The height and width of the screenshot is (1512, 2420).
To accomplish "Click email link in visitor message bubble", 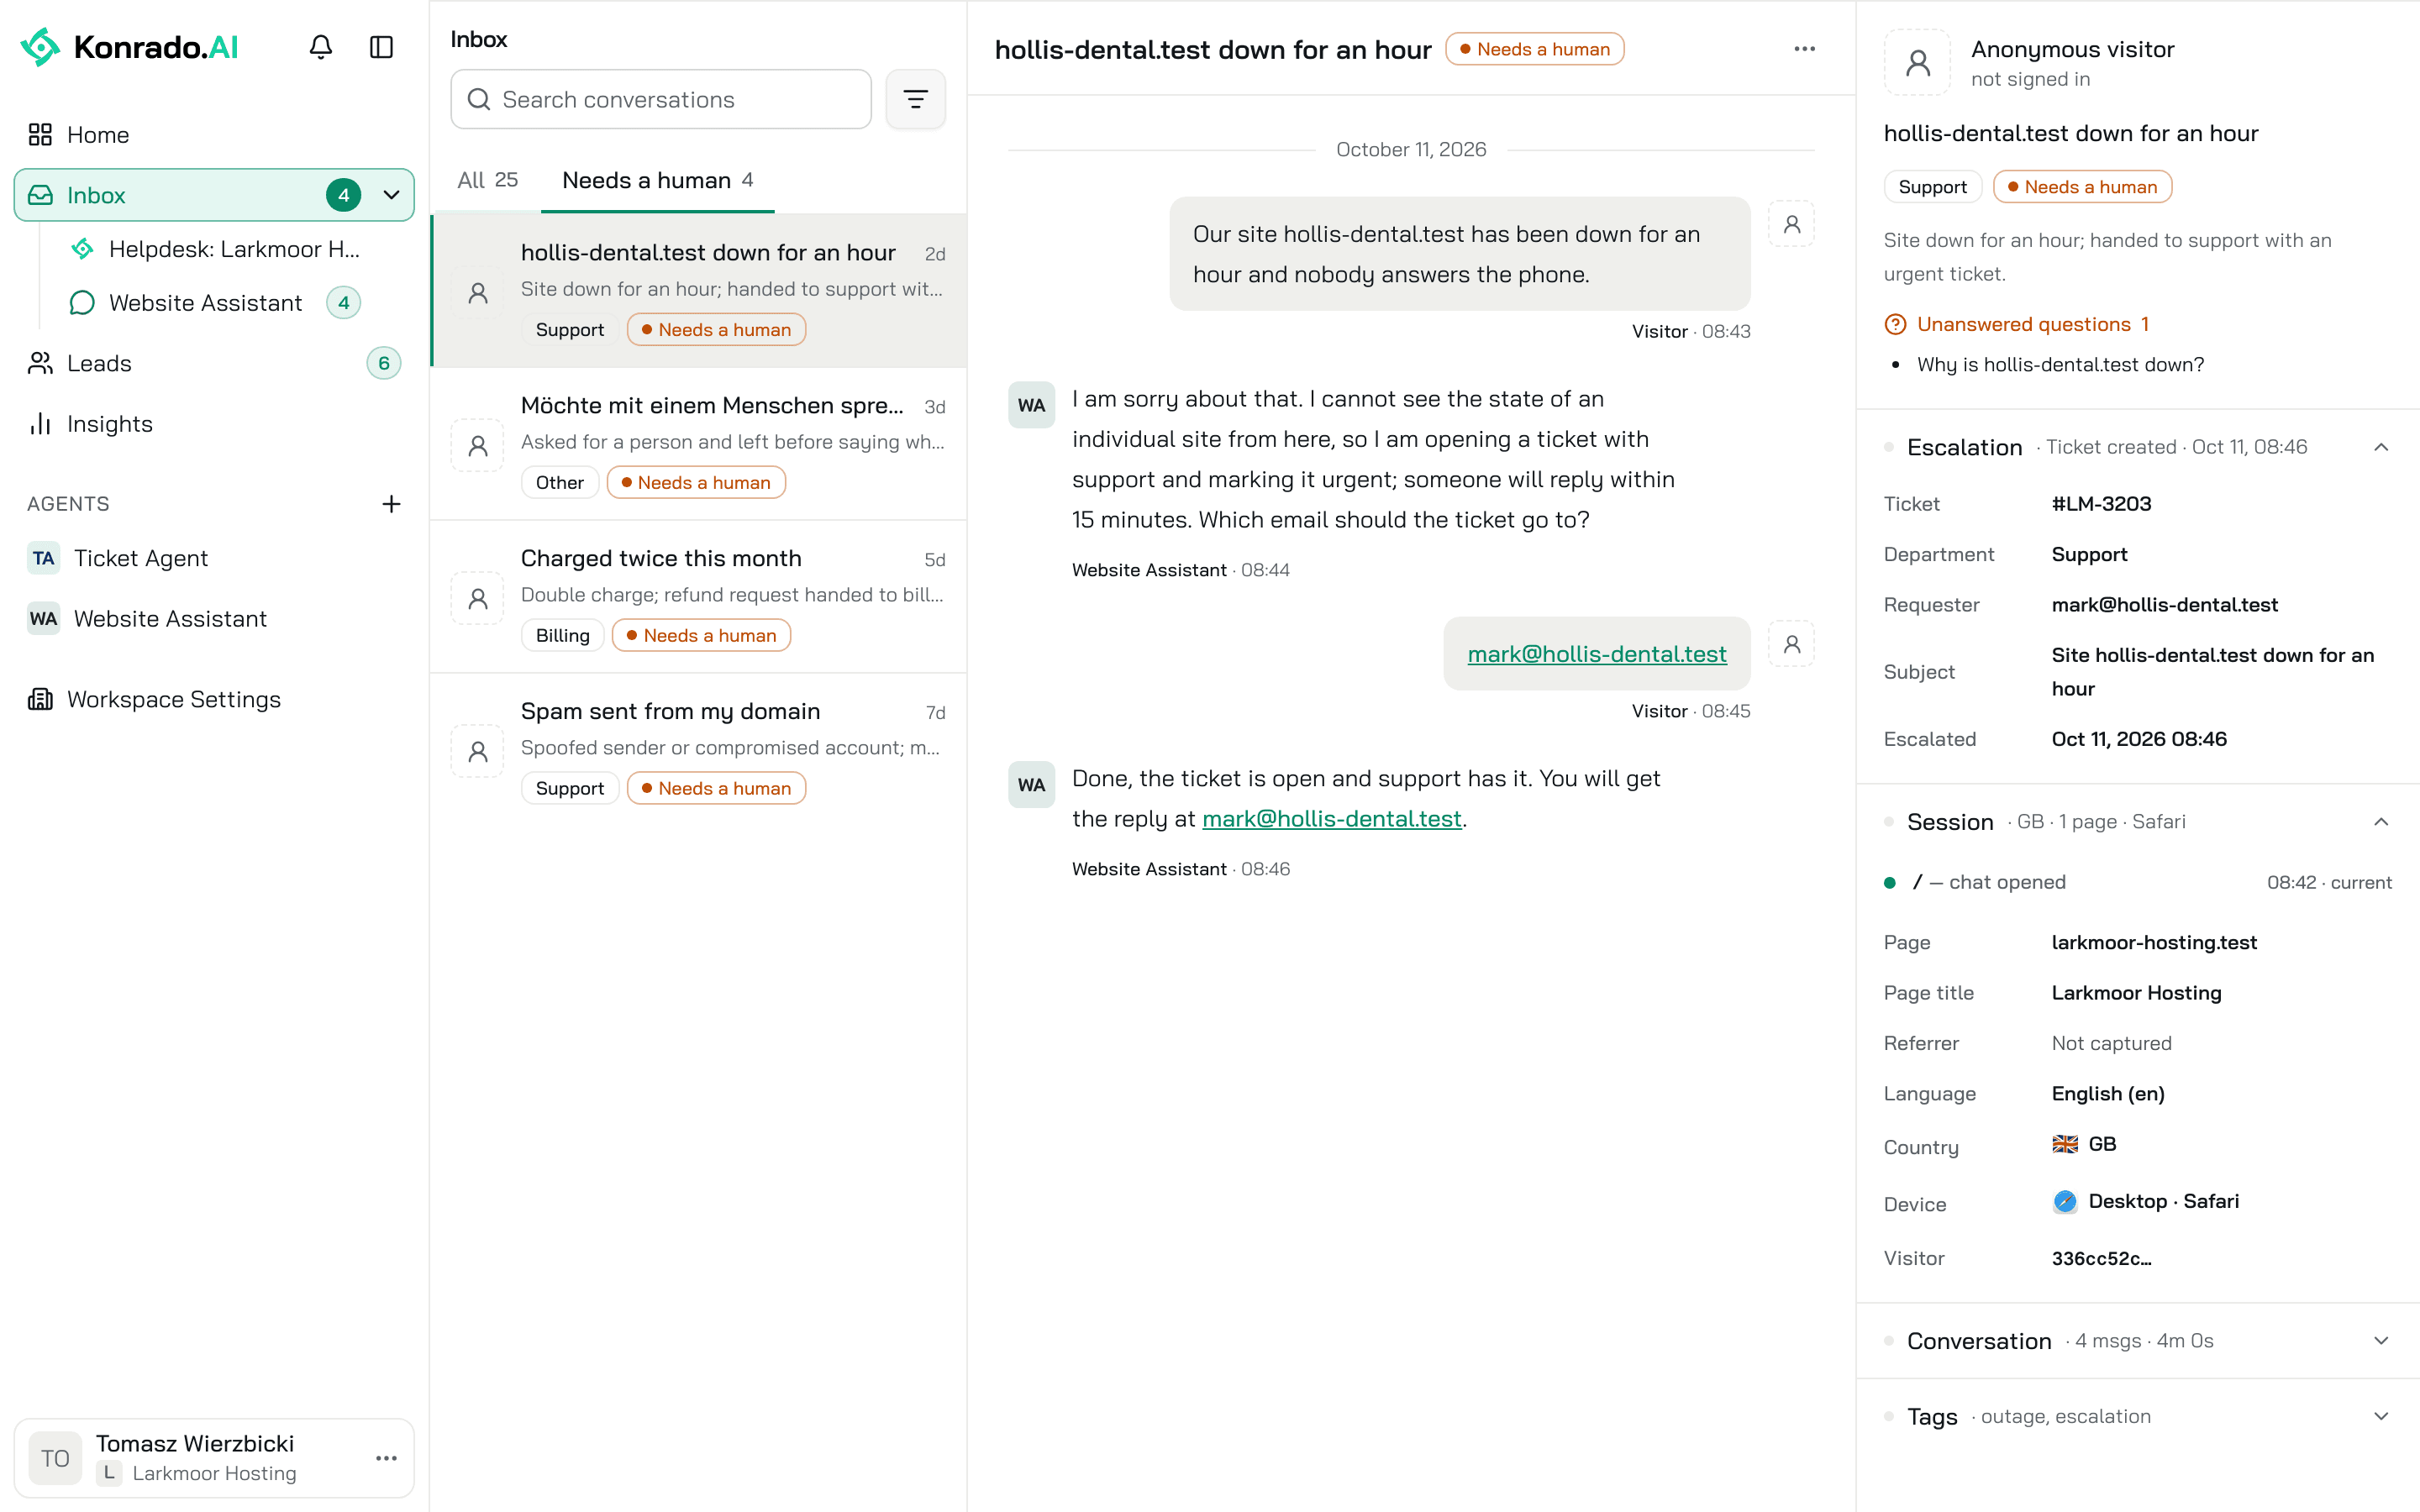I will click(x=1597, y=654).
